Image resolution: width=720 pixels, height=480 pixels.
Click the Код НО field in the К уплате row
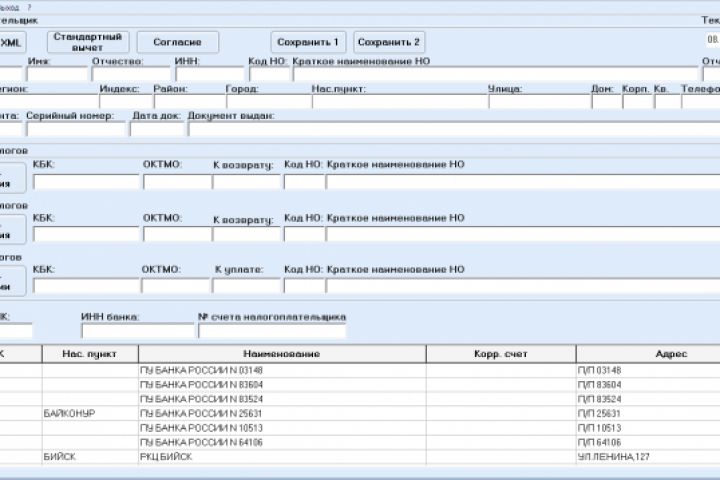pyautogui.click(x=304, y=286)
